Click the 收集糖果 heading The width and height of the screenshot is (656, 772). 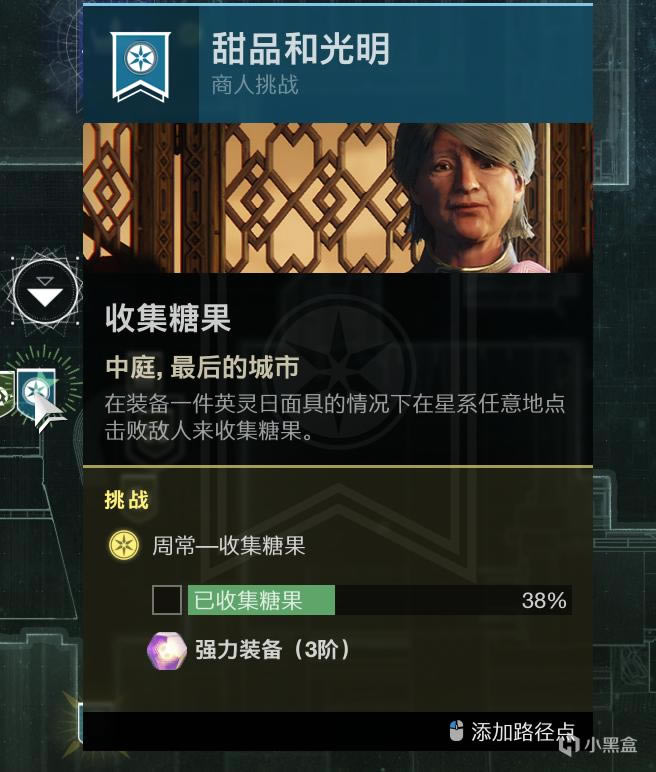point(168,318)
